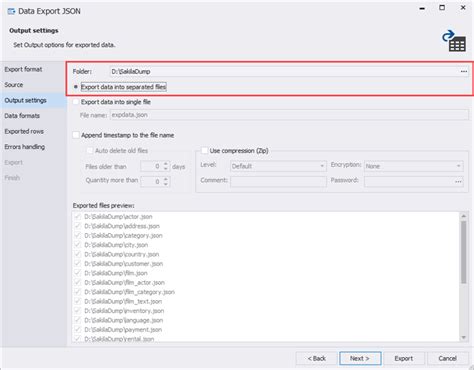The height and width of the screenshot is (370, 474).
Task: Toggle Auto delete old files checkbox
Action: click(x=90, y=151)
